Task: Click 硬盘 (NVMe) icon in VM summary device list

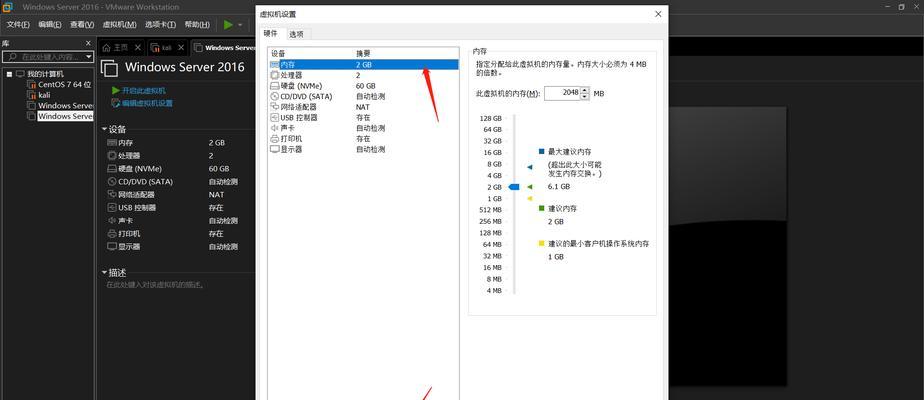Action: point(112,168)
